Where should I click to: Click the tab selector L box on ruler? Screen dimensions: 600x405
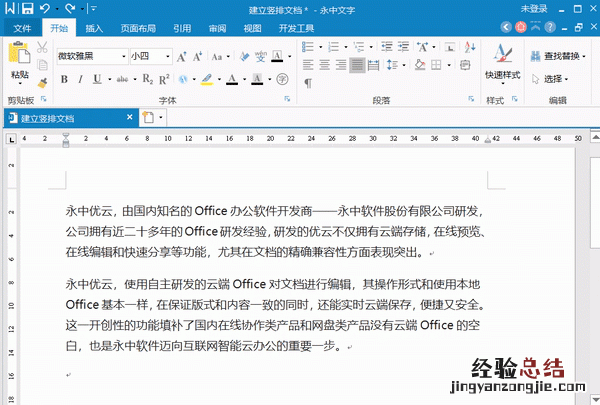pyautogui.click(x=11, y=139)
